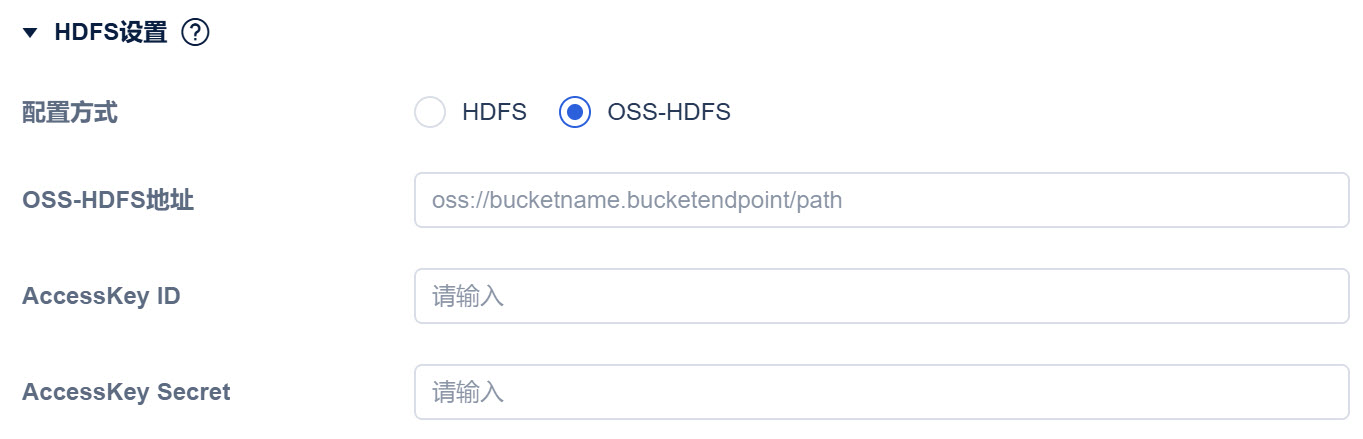Click the empty radio circle before HDFS

(430, 112)
